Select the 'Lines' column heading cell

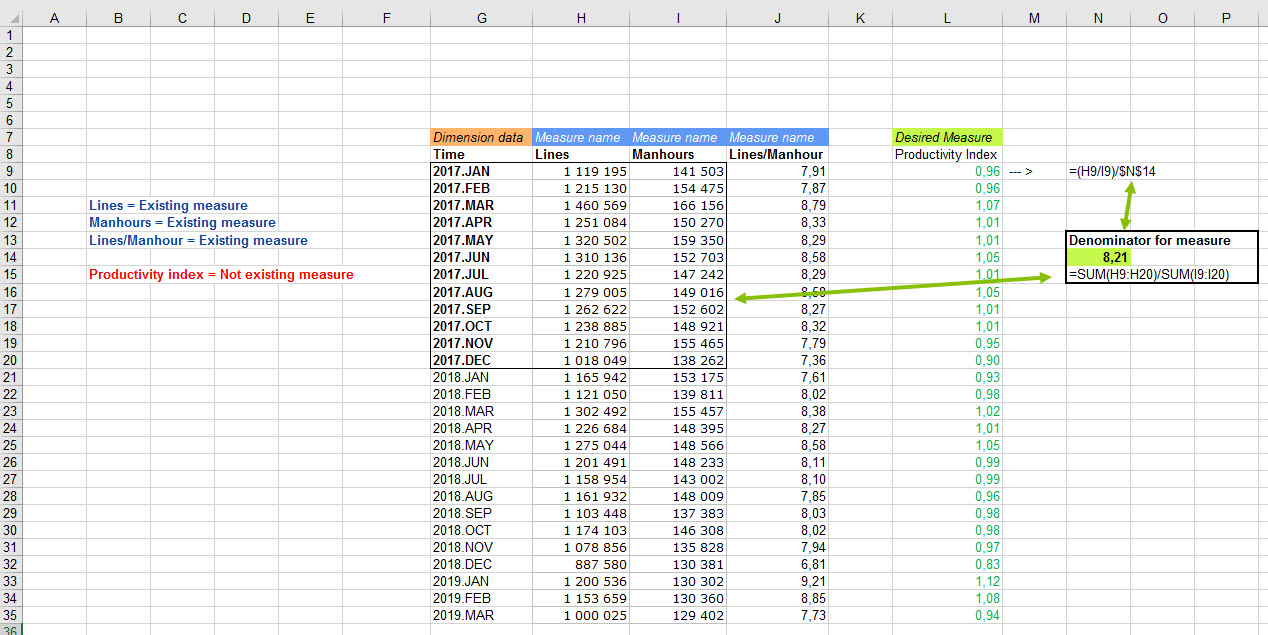(x=580, y=154)
